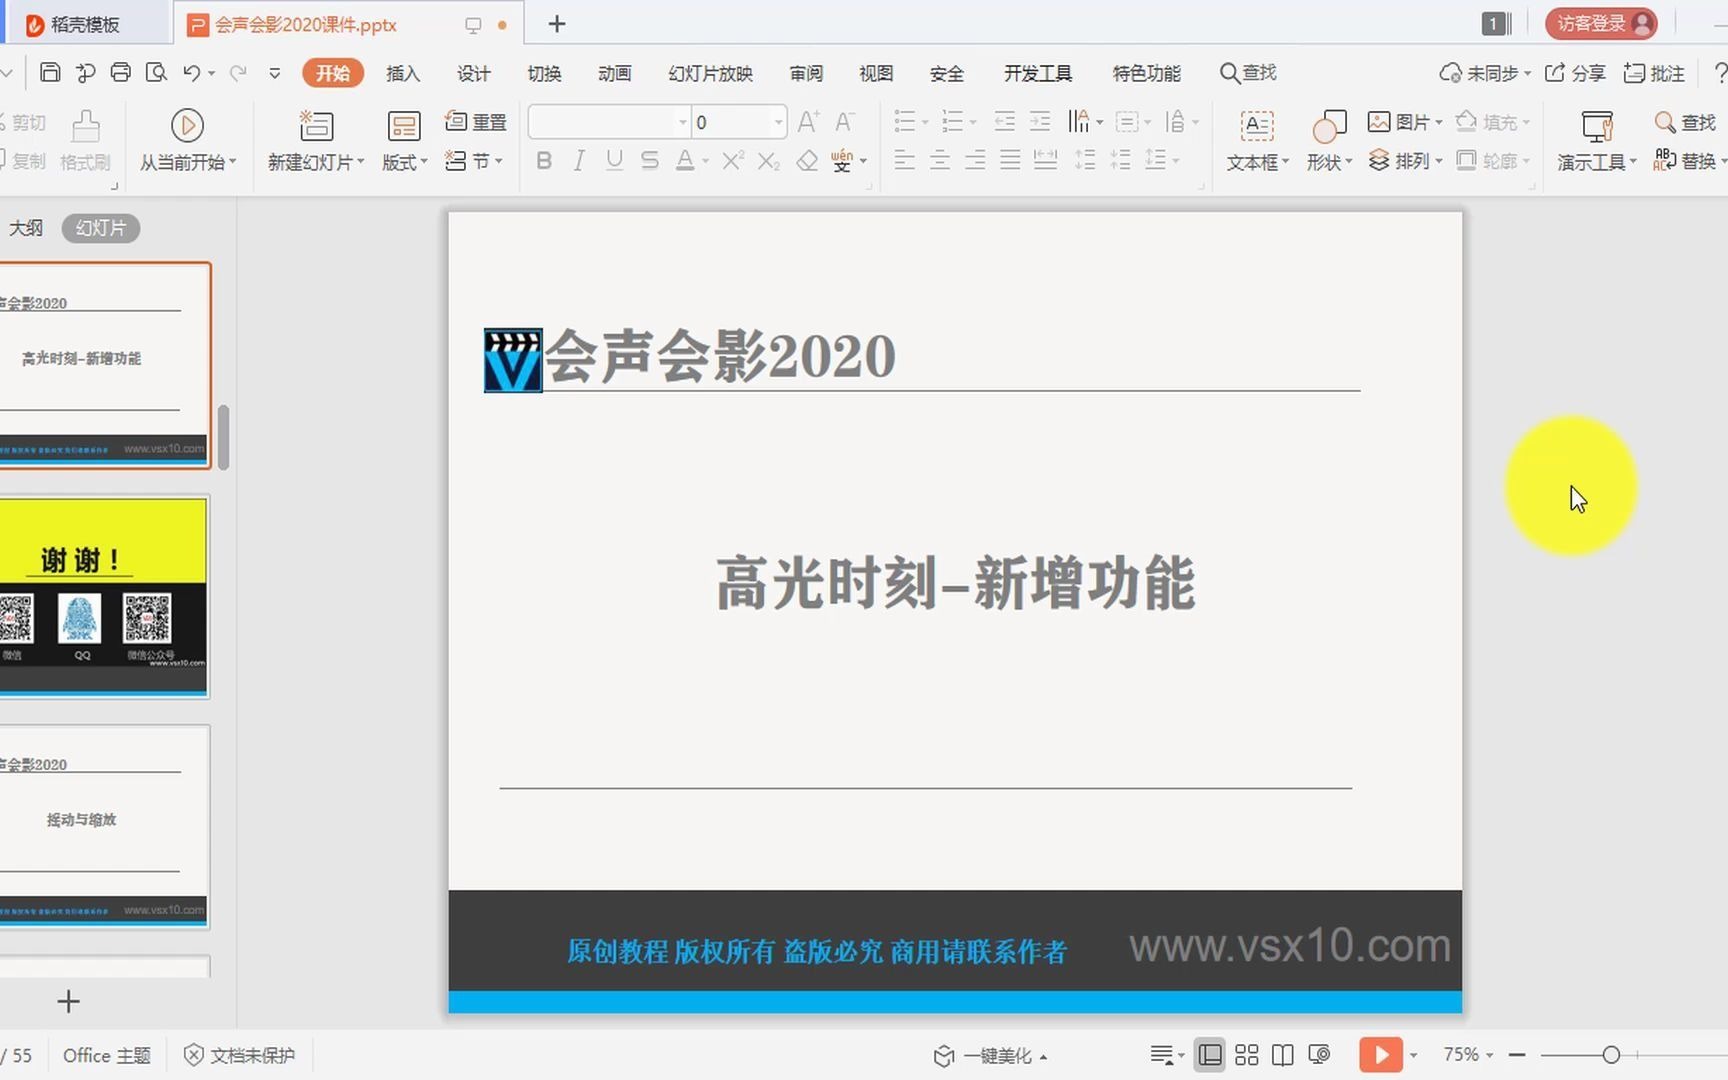
Task: Click the align text distributed icon
Action: click(1046, 160)
